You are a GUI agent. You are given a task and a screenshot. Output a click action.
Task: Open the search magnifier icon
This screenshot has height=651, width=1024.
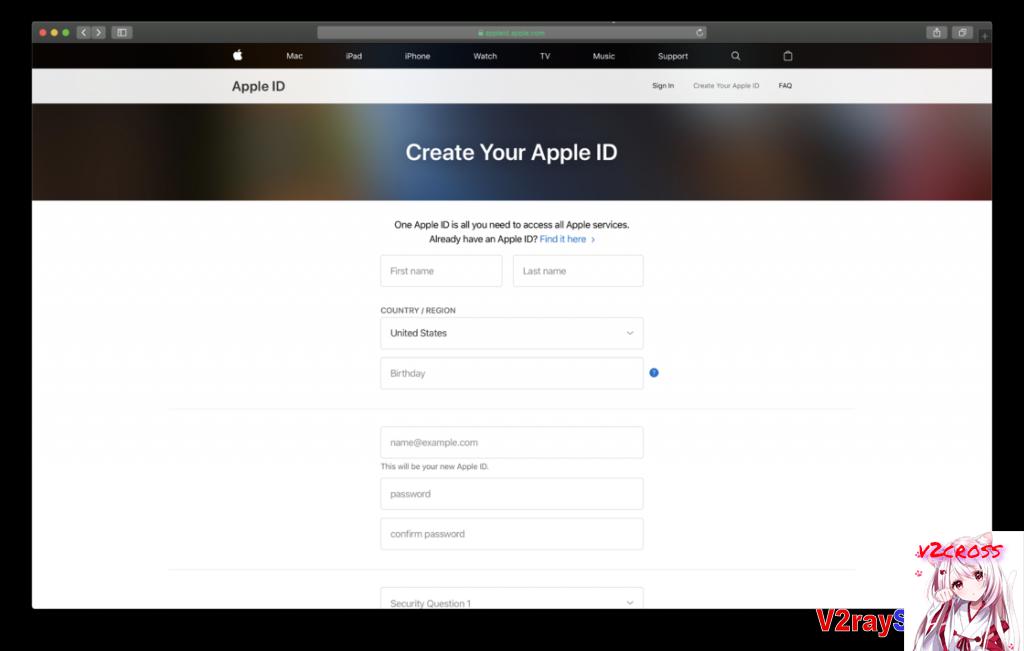point(735,56)
